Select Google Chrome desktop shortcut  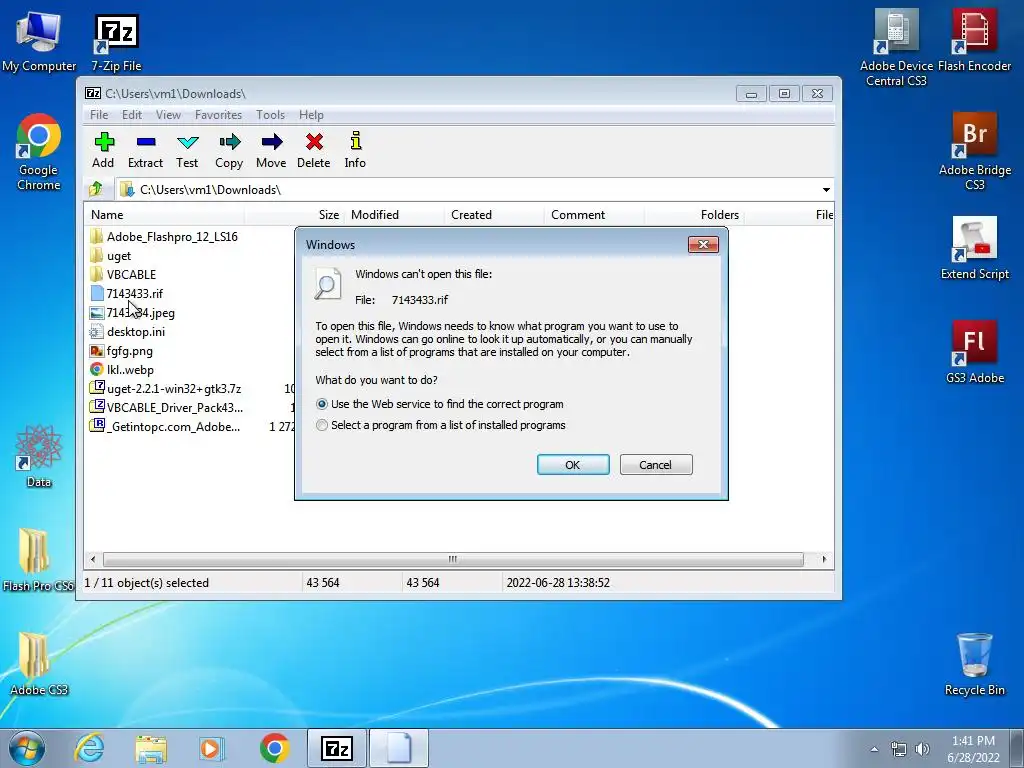39,153
